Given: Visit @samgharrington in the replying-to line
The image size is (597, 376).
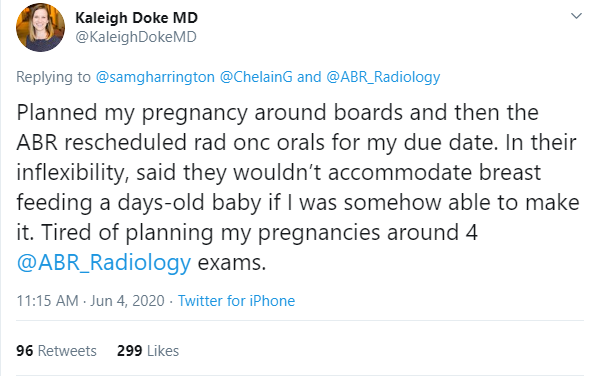Looking at the screenshot, I should [x=155, y=77].
